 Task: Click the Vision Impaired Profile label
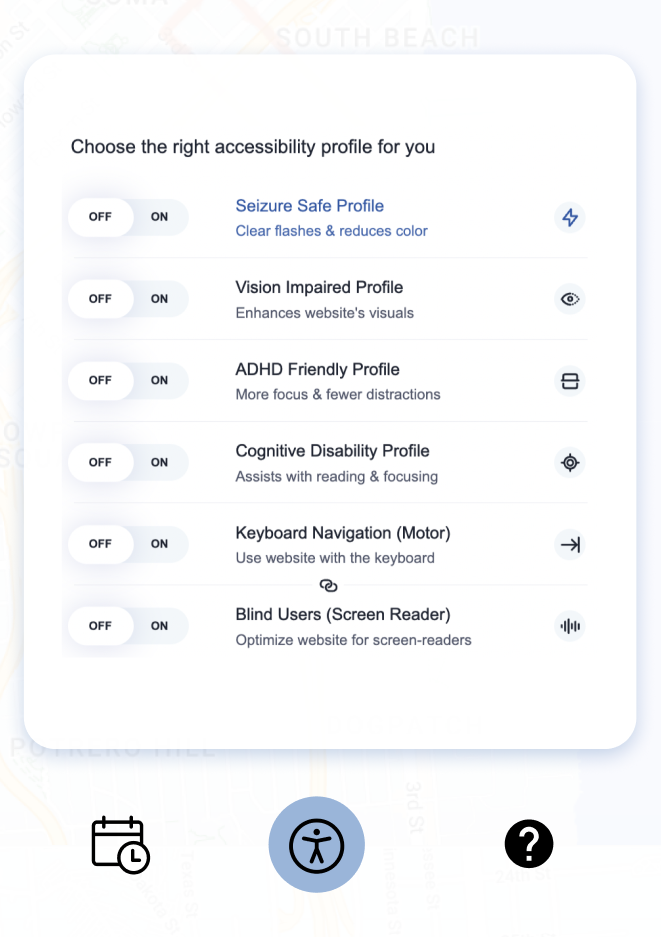click(319, 288)
